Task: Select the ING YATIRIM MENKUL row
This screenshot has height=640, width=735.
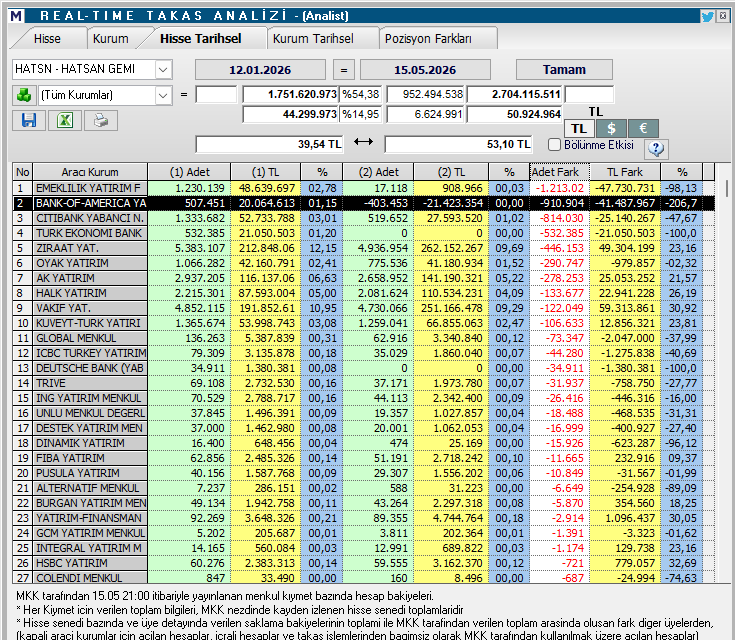Action: (x=363, y=398)
